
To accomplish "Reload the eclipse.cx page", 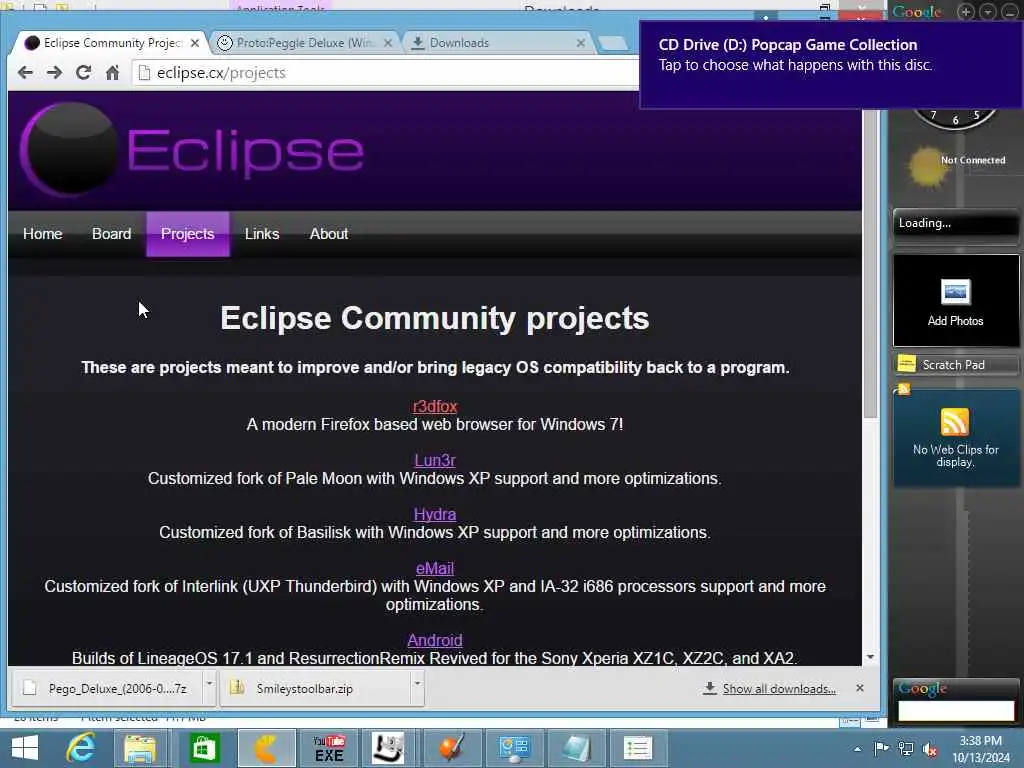I will (x=84, y=72).
